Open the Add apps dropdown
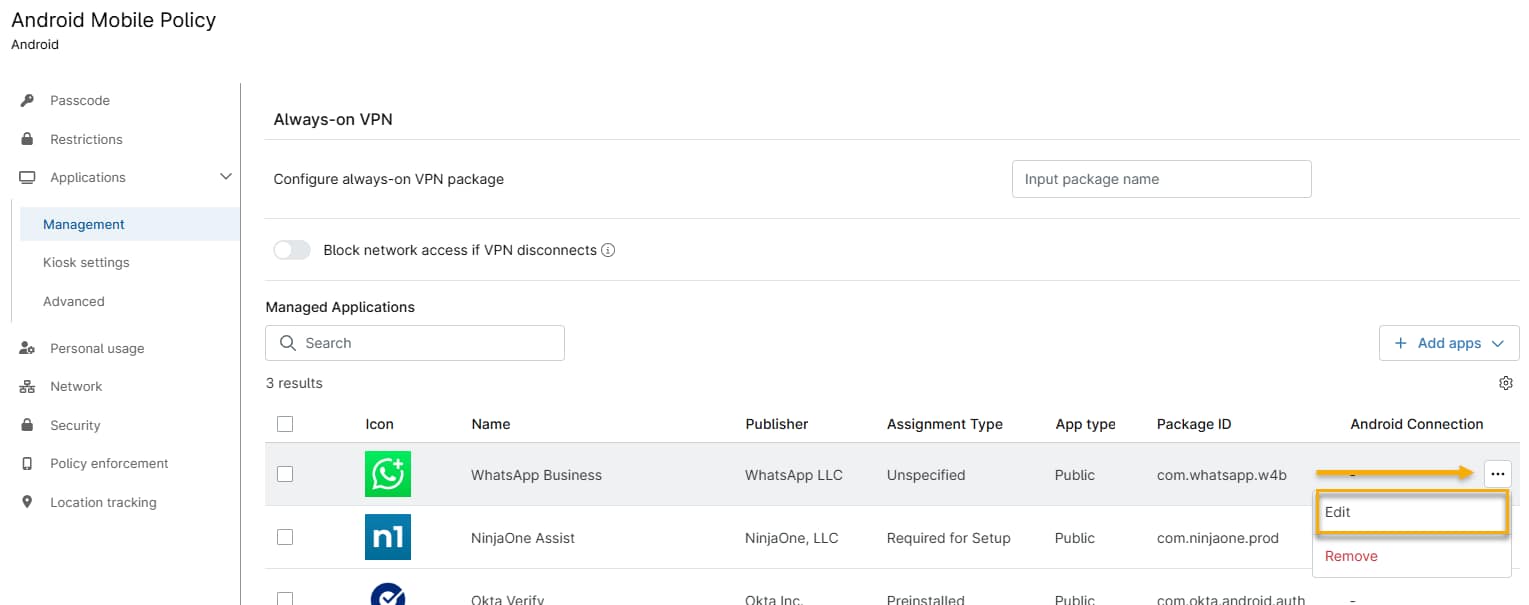 (1449, 343)
